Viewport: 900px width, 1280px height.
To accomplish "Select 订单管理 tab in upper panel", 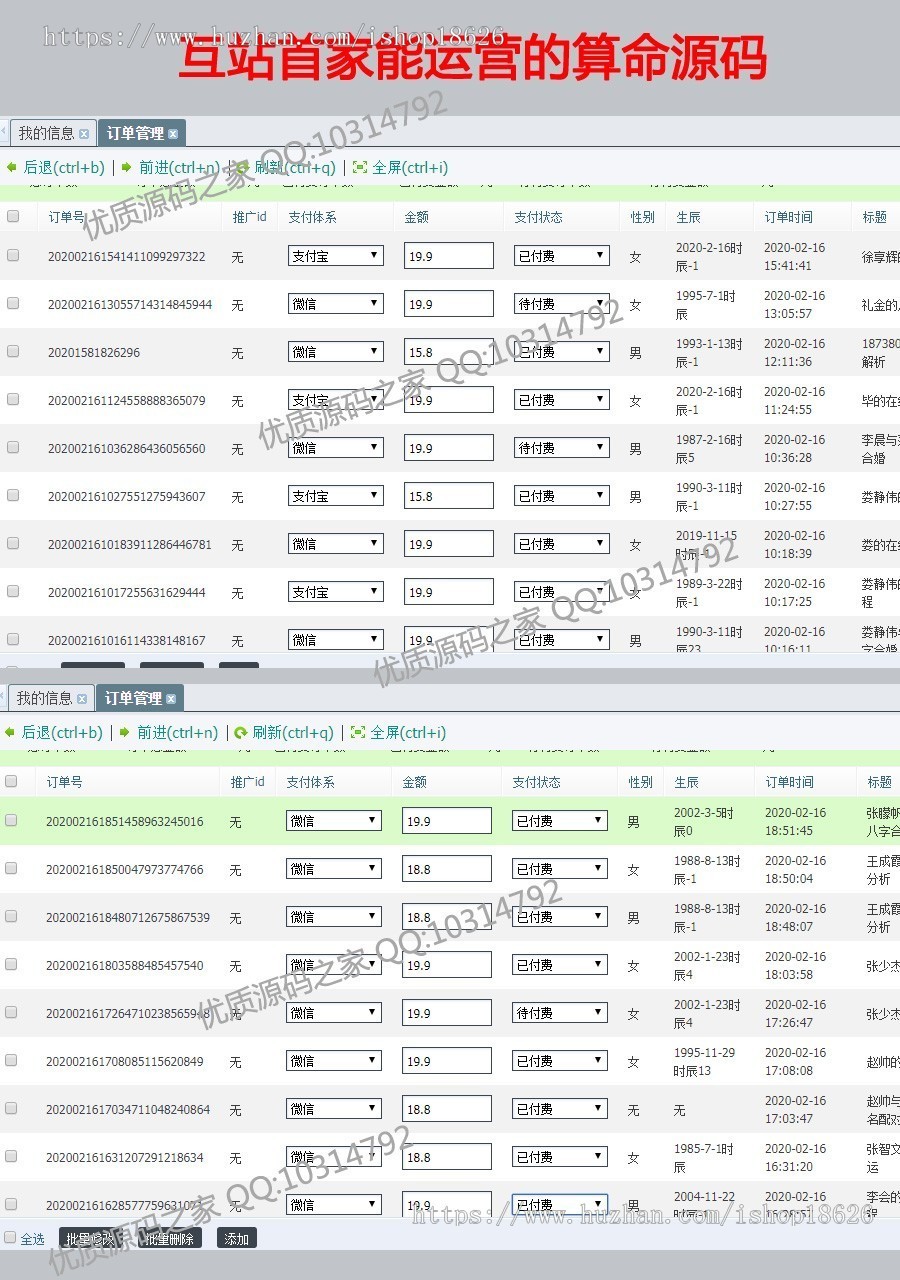I will [x=141, y=133].
